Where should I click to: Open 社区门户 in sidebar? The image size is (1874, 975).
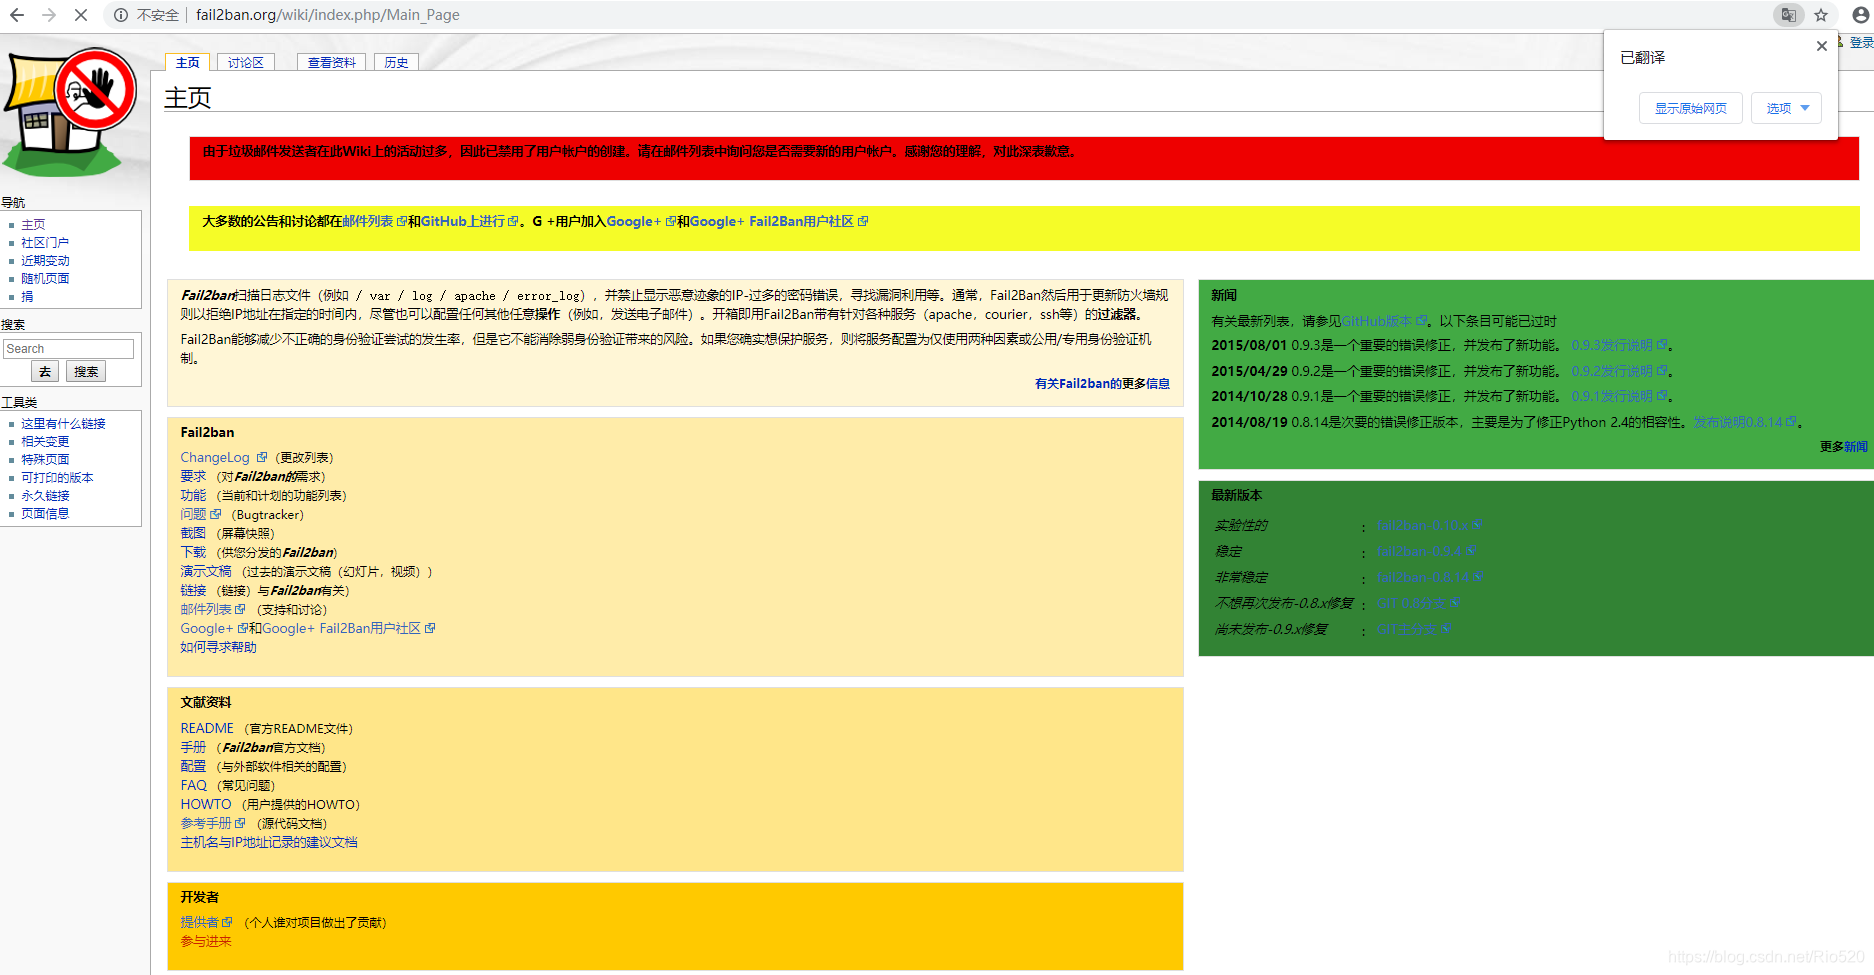[x=45, y=242]
